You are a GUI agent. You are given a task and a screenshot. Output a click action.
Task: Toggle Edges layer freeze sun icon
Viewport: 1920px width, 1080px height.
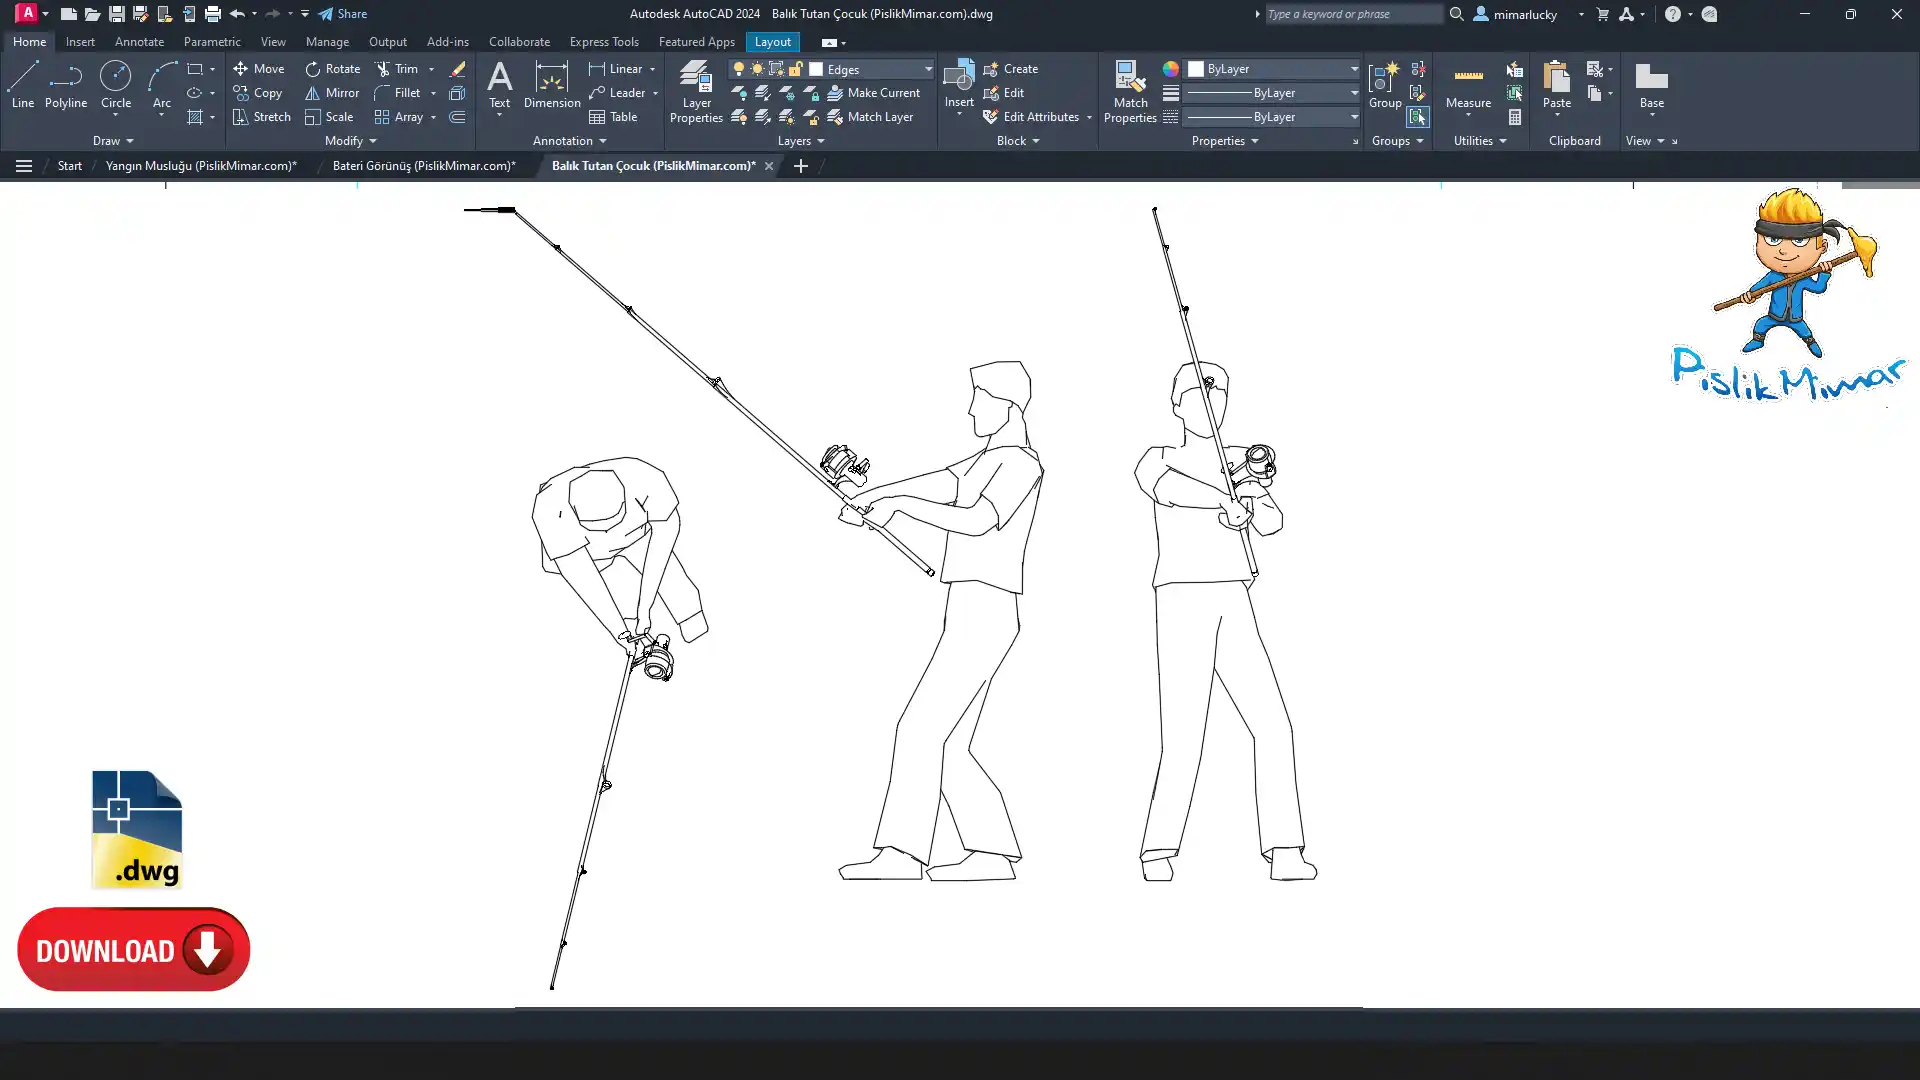click(757, 69)
